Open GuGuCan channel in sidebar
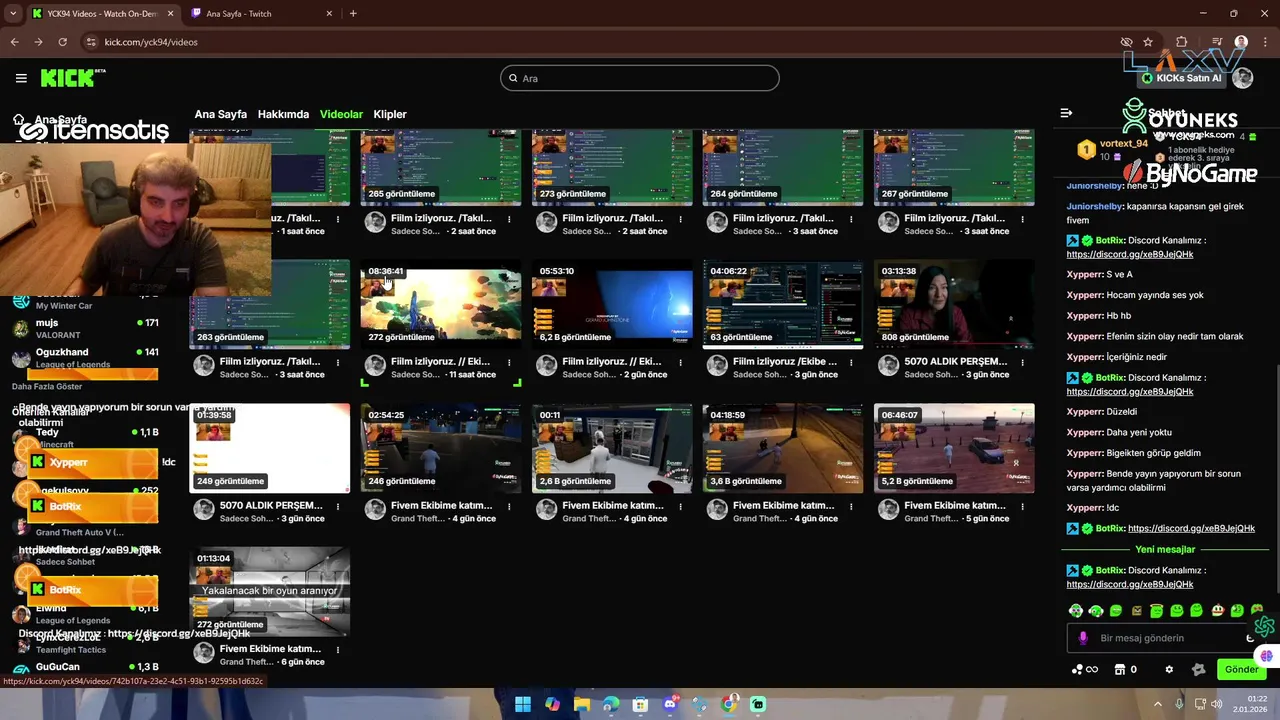Screen dimensions: 1280x720 85,667
